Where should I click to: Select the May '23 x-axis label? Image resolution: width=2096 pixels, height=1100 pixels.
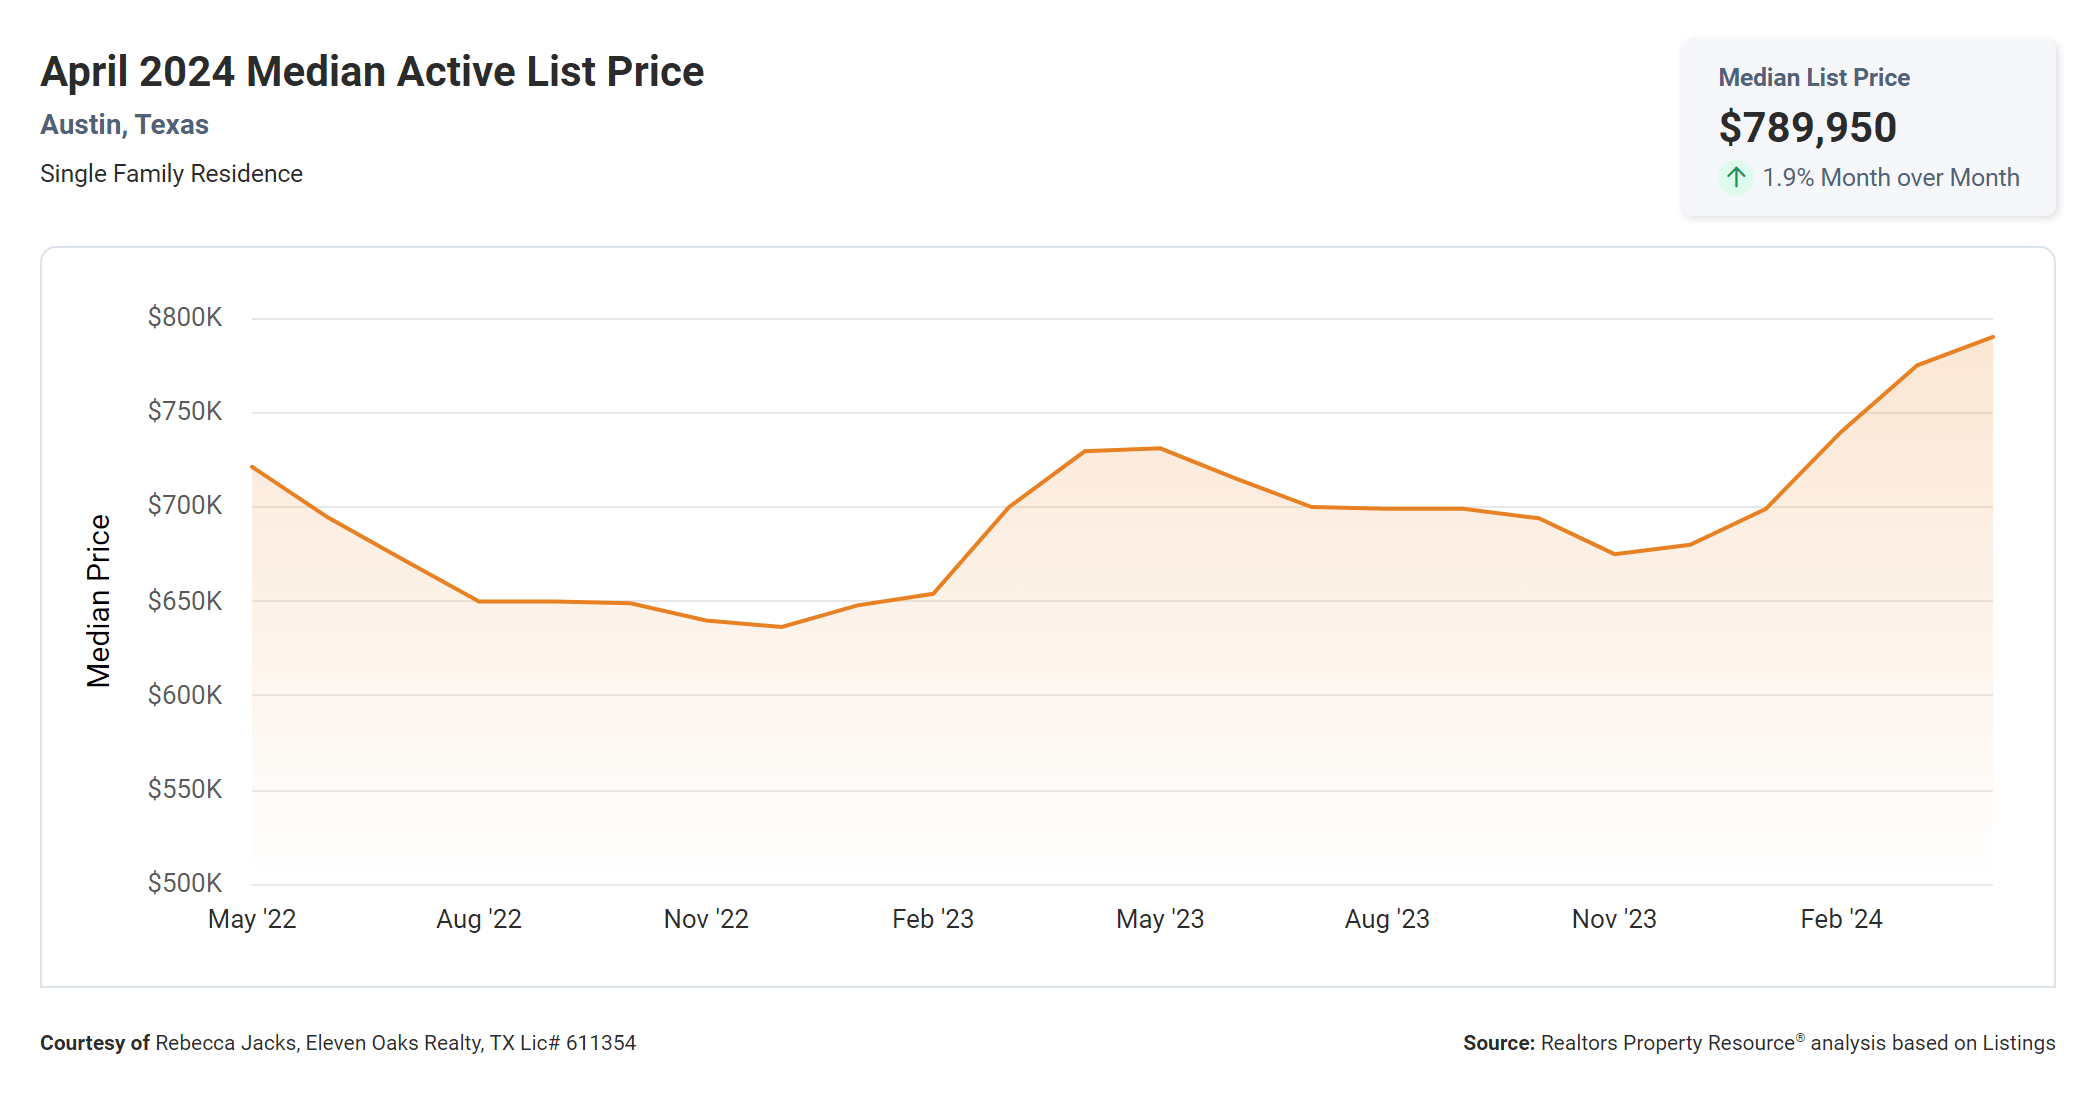click(1160, 919)
